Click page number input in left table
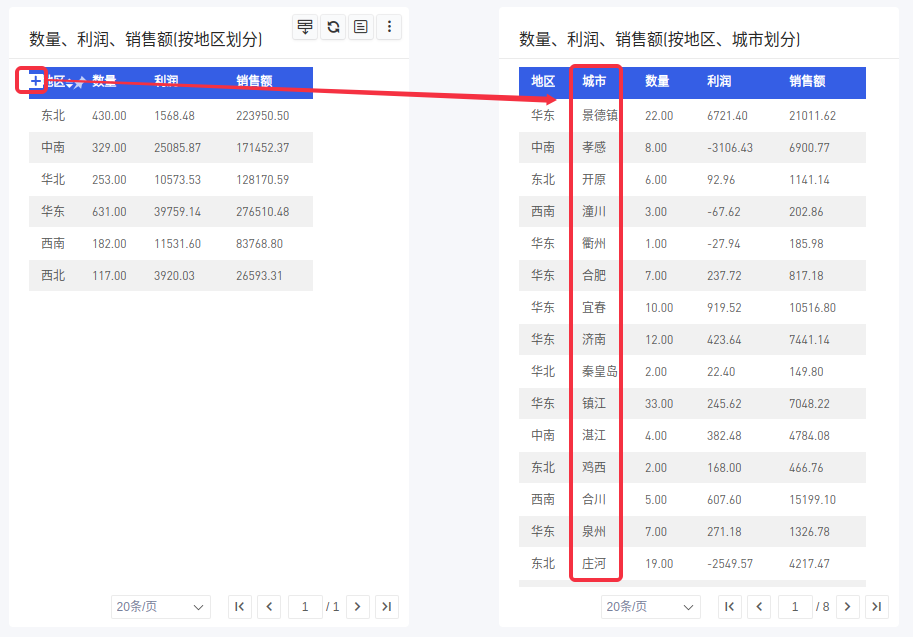This screenshot has height=637, width=913. (x=305, y=606)
